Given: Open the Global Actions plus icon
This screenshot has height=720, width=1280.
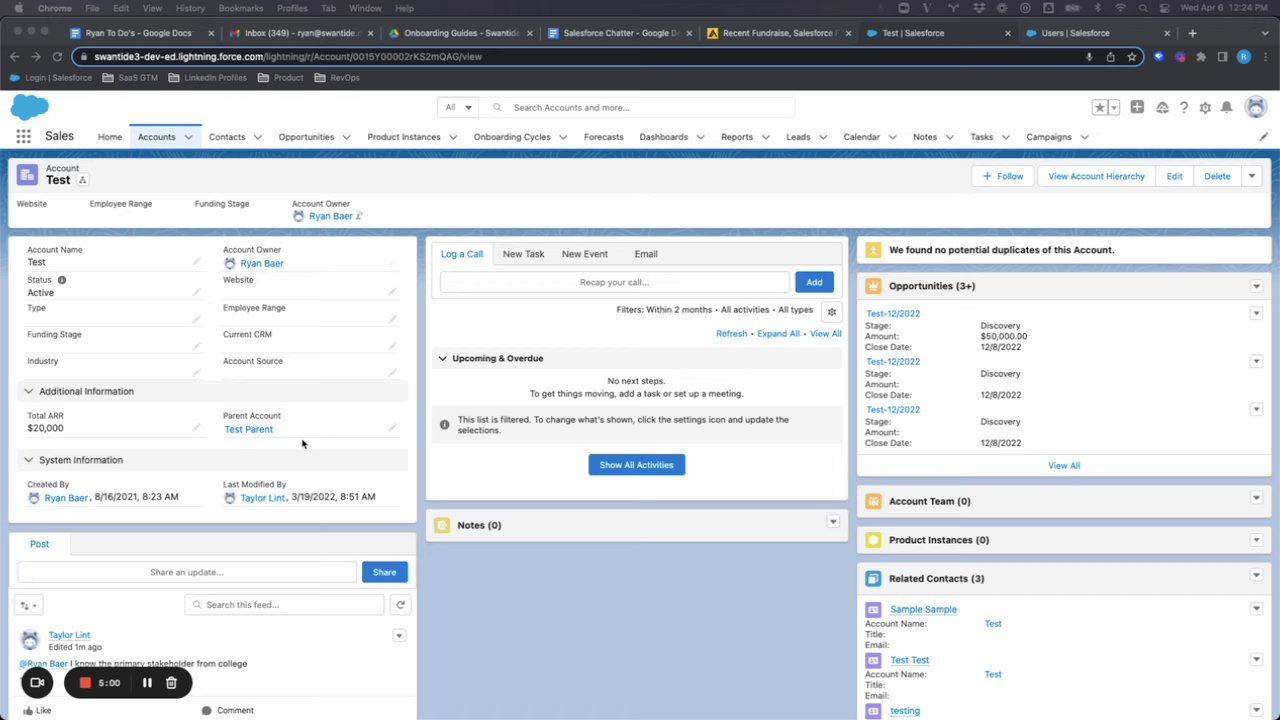Looking at the screenshot, I should (x=1137, y=107).
